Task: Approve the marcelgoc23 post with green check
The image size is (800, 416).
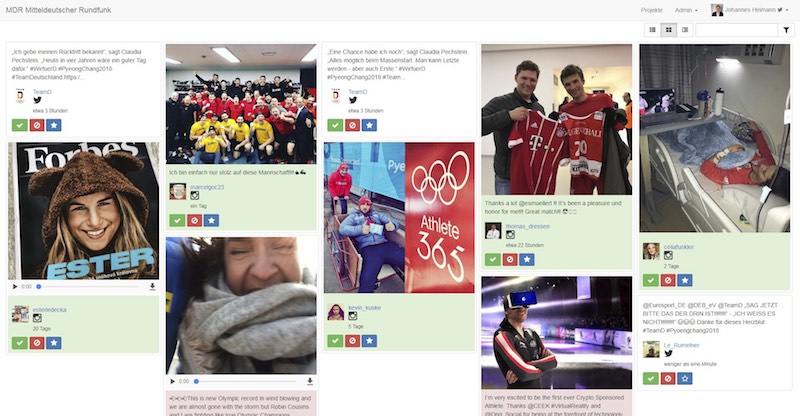Action: [x=177, y=221]
